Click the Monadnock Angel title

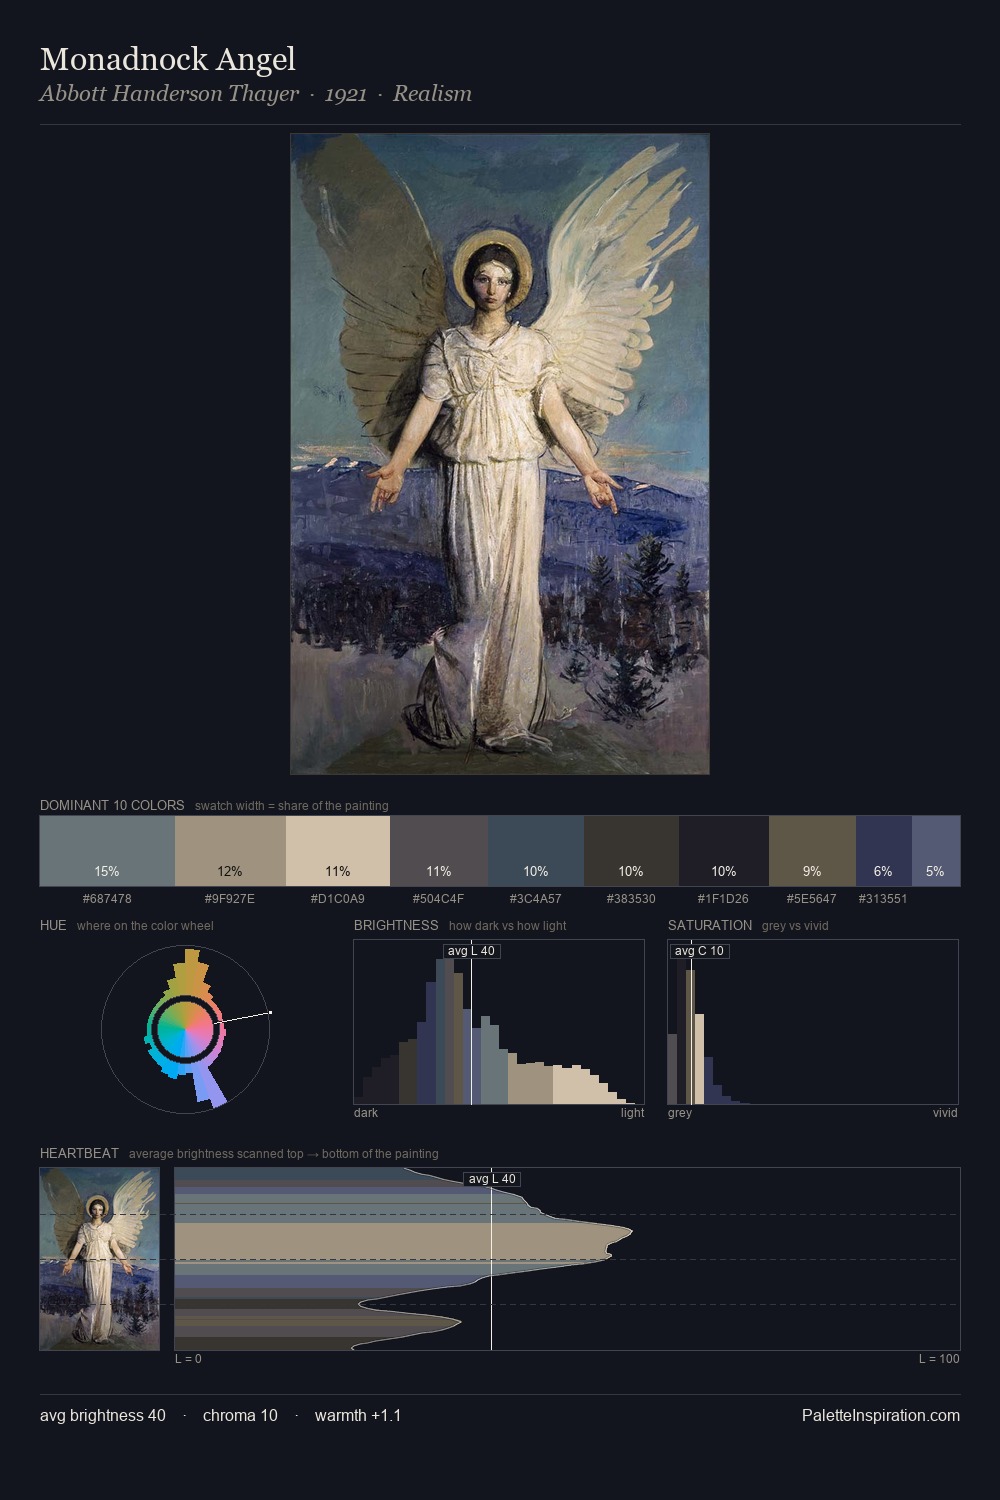[x=168, y=59]
